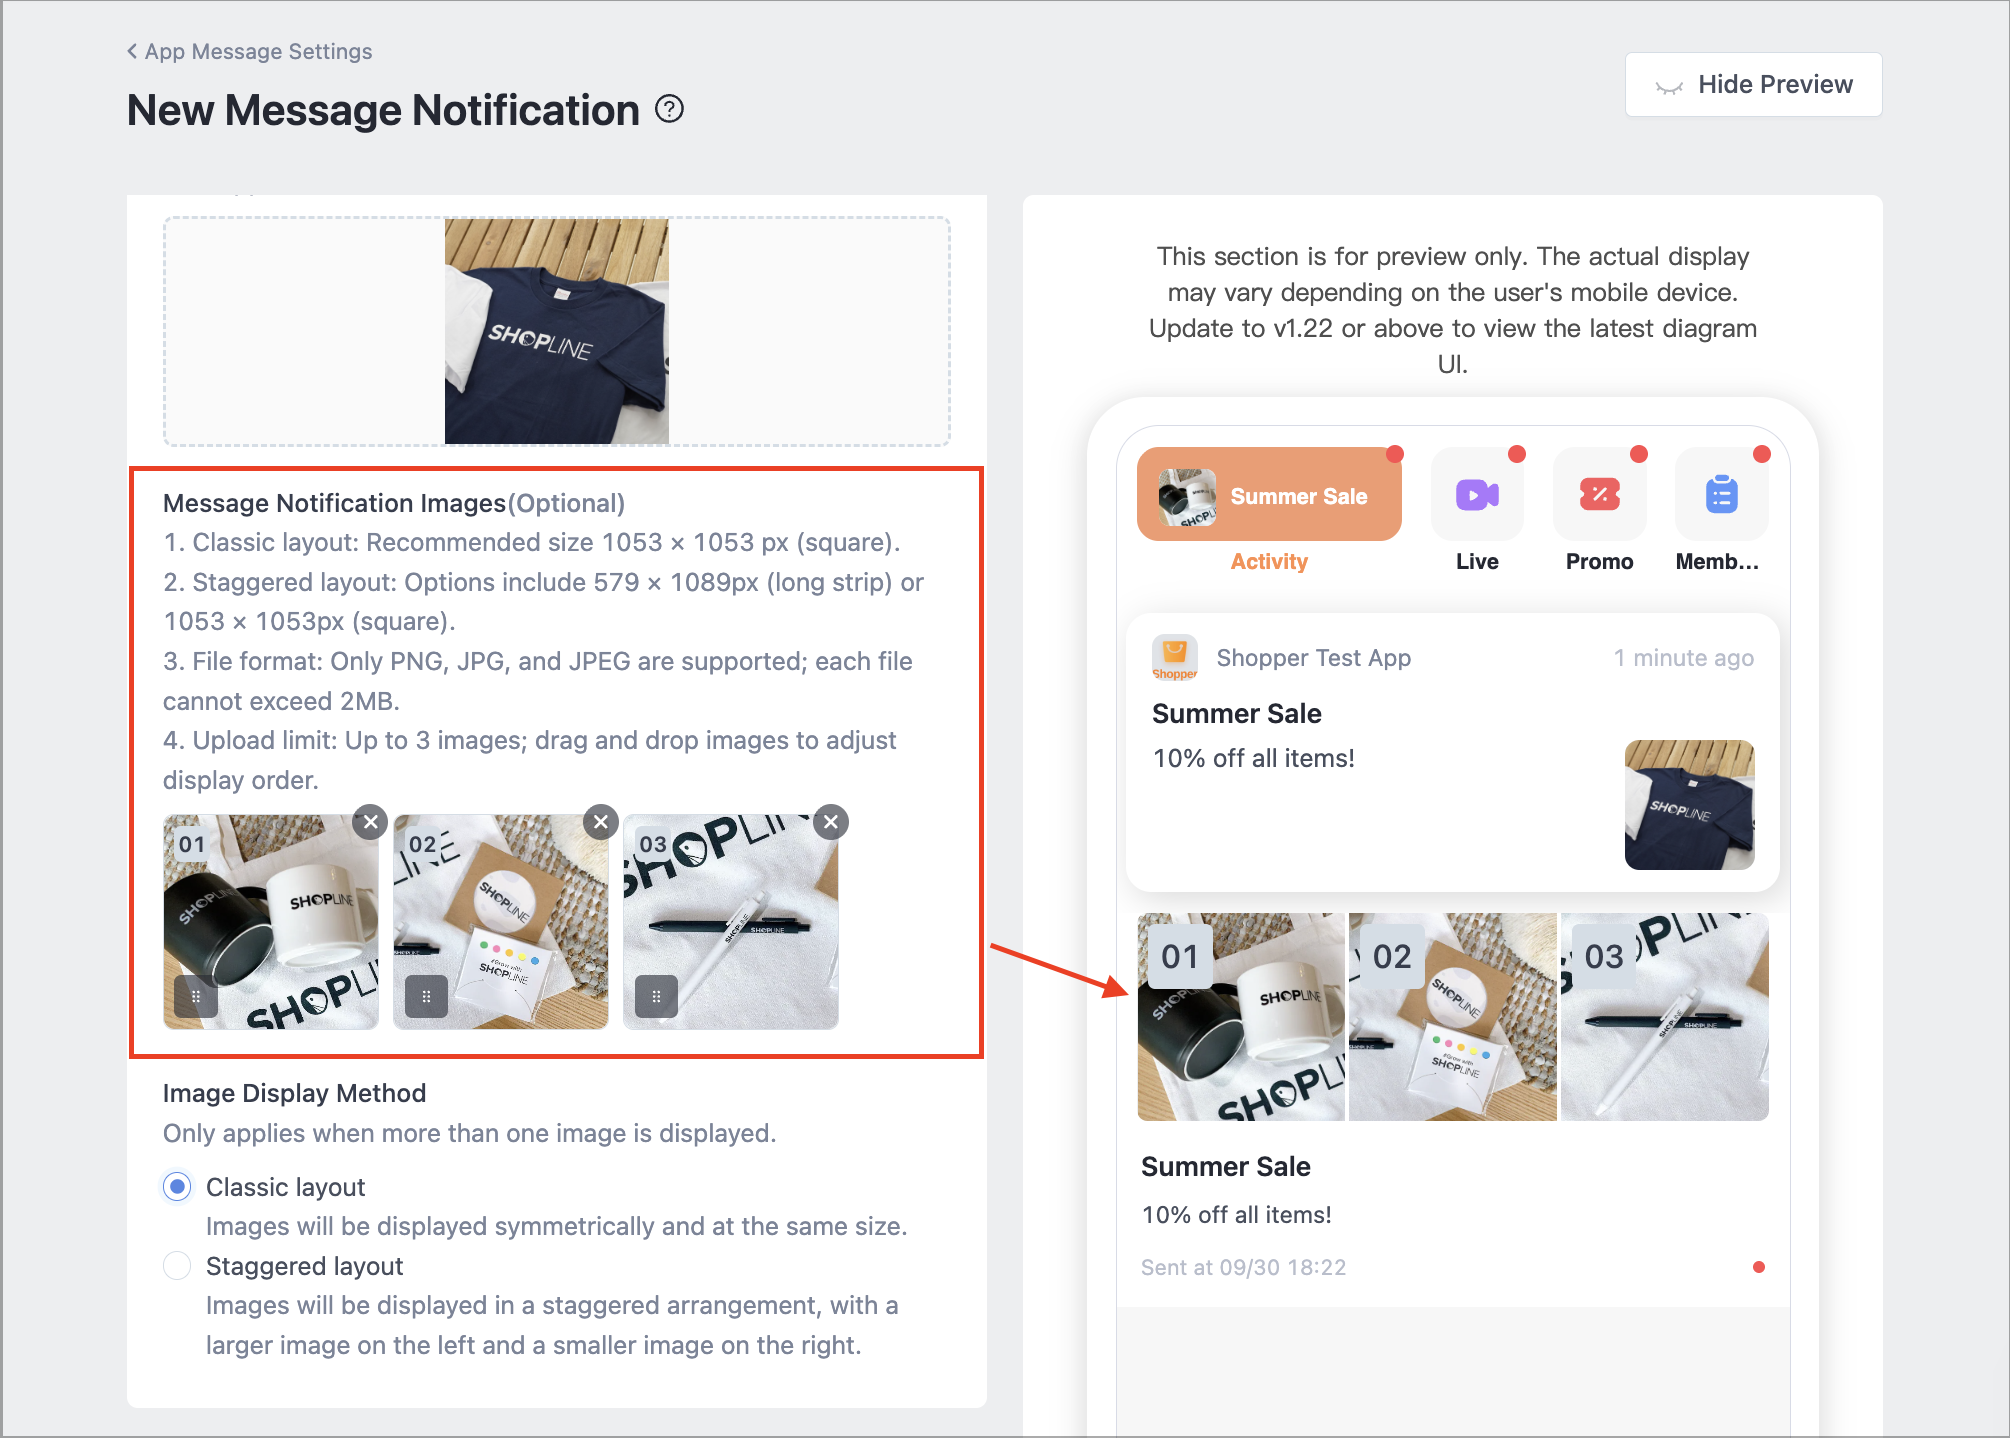Remove image 03 with its X button
This screenshot has height=1438, width=2010.
[x=831, y=822]
